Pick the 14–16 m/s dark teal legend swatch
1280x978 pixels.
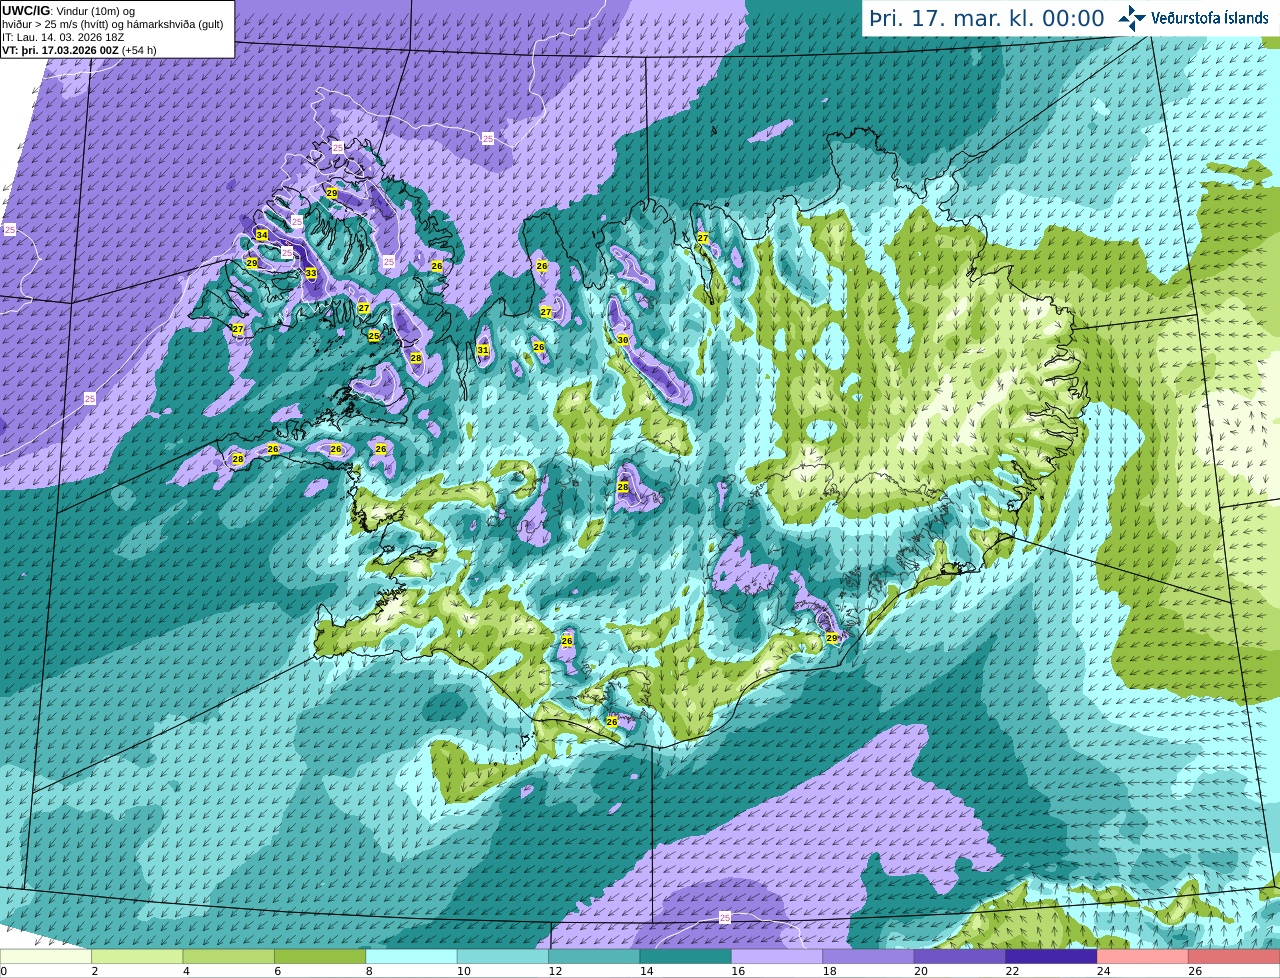coord(686,956)
